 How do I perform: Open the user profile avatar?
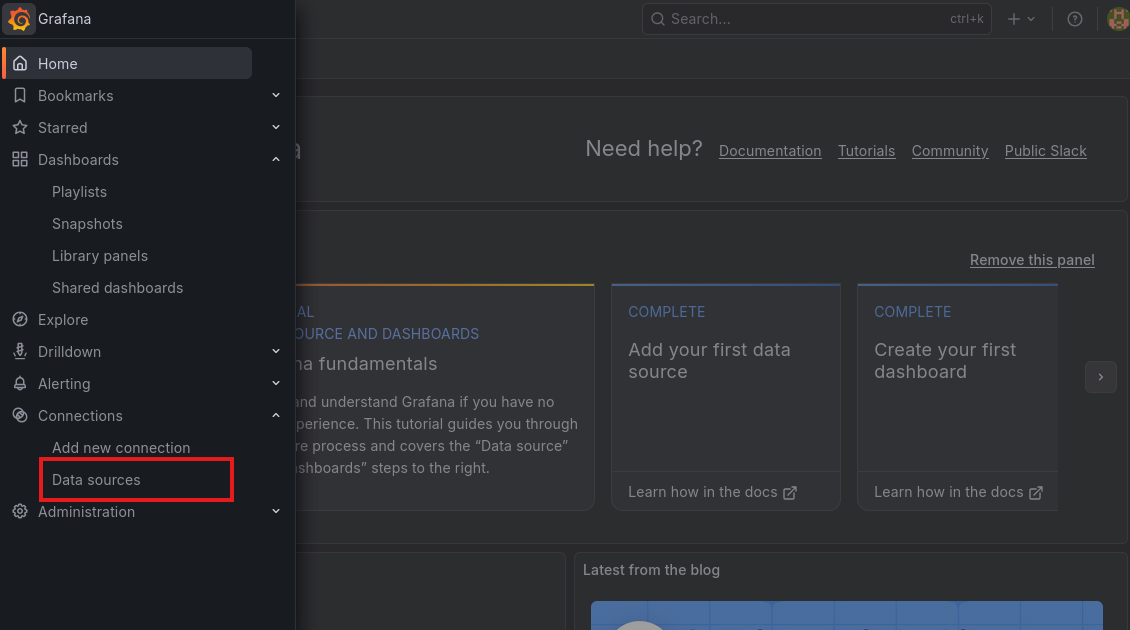1118,19
